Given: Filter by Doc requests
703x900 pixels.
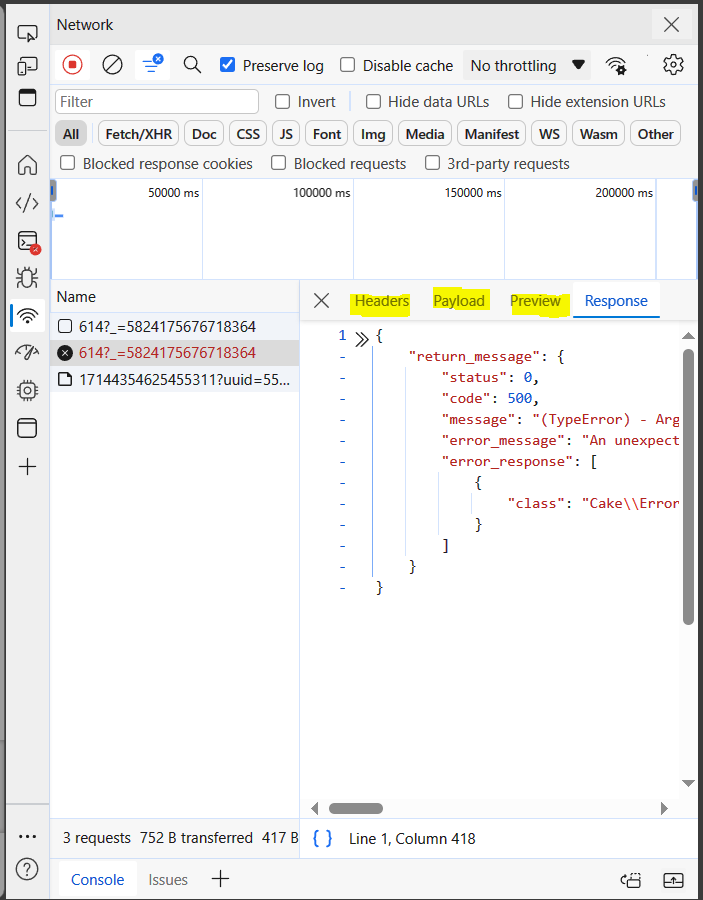Looking at the screenshot, I should (204, 134).
